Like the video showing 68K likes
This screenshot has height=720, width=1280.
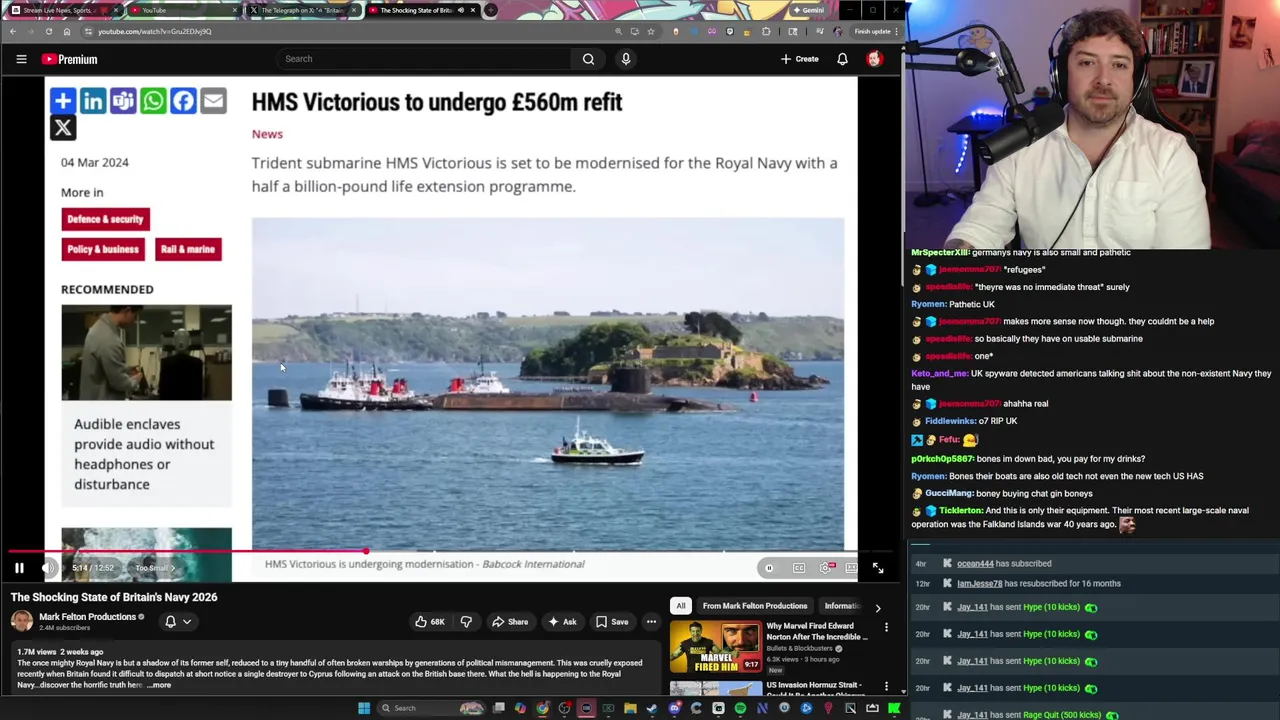[x=430, y=622]
